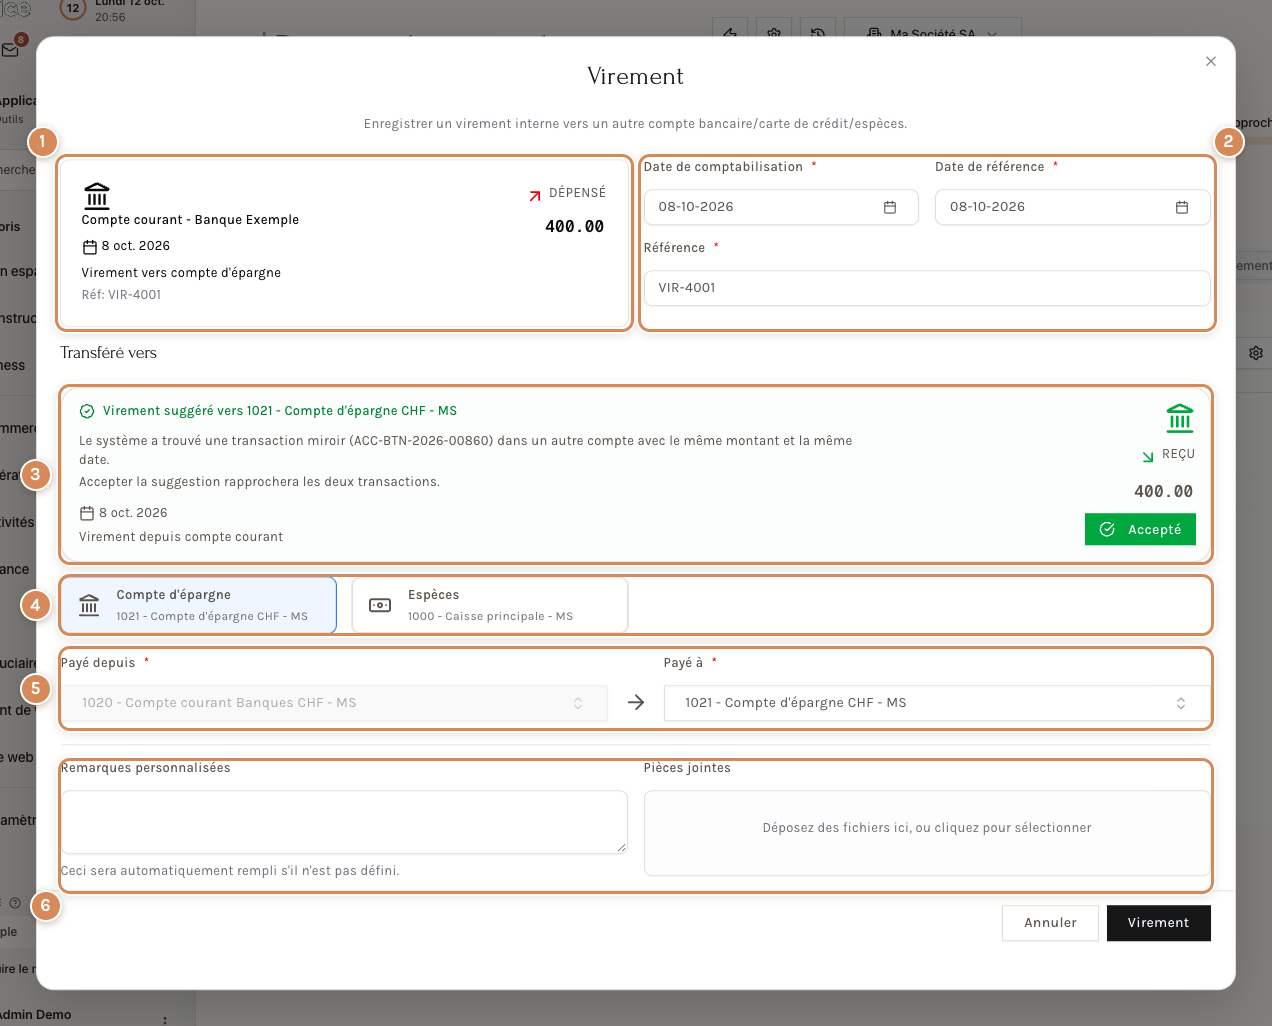This screenshot has width=1272, height=1026.
Task: Close the Virement dialog with the X
Action: pyautogui.click(x=1211, y=61)
